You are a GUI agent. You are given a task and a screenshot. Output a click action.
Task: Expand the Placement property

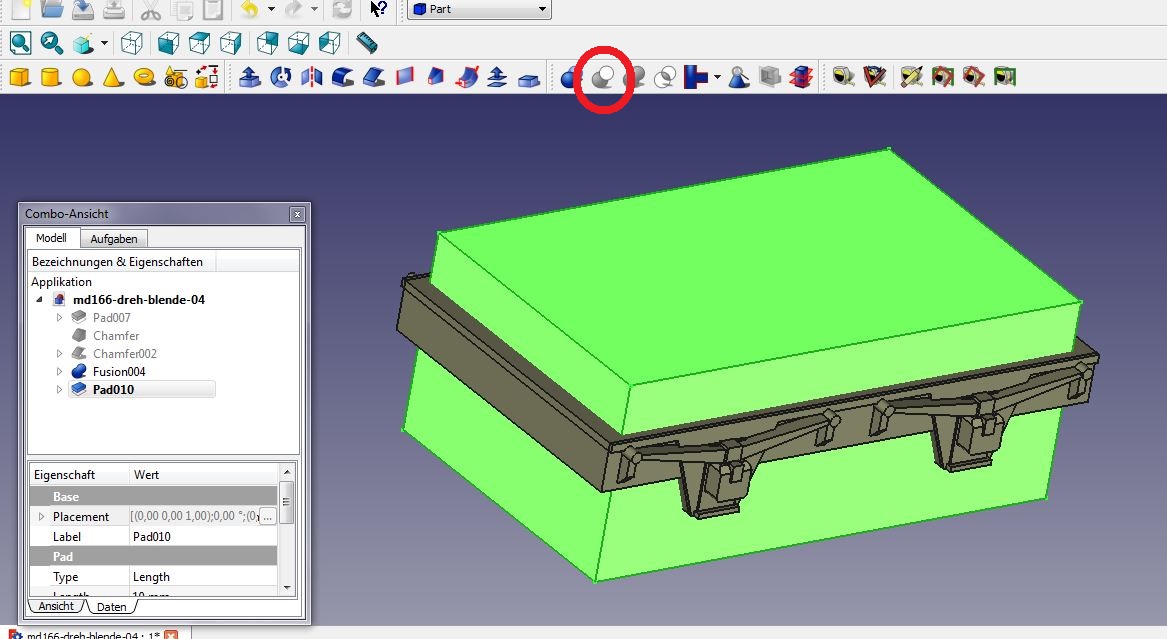pyautogui.click(x=42, y=516)
